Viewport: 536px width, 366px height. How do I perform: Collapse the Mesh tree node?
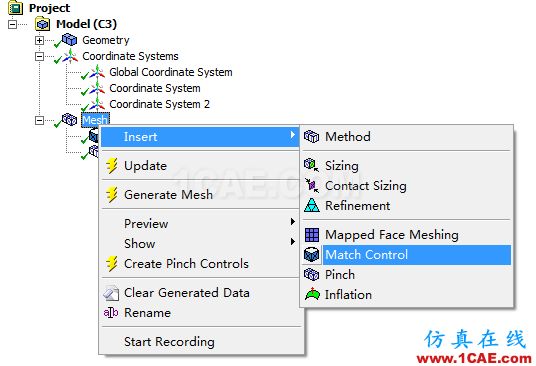coord(39,120)
